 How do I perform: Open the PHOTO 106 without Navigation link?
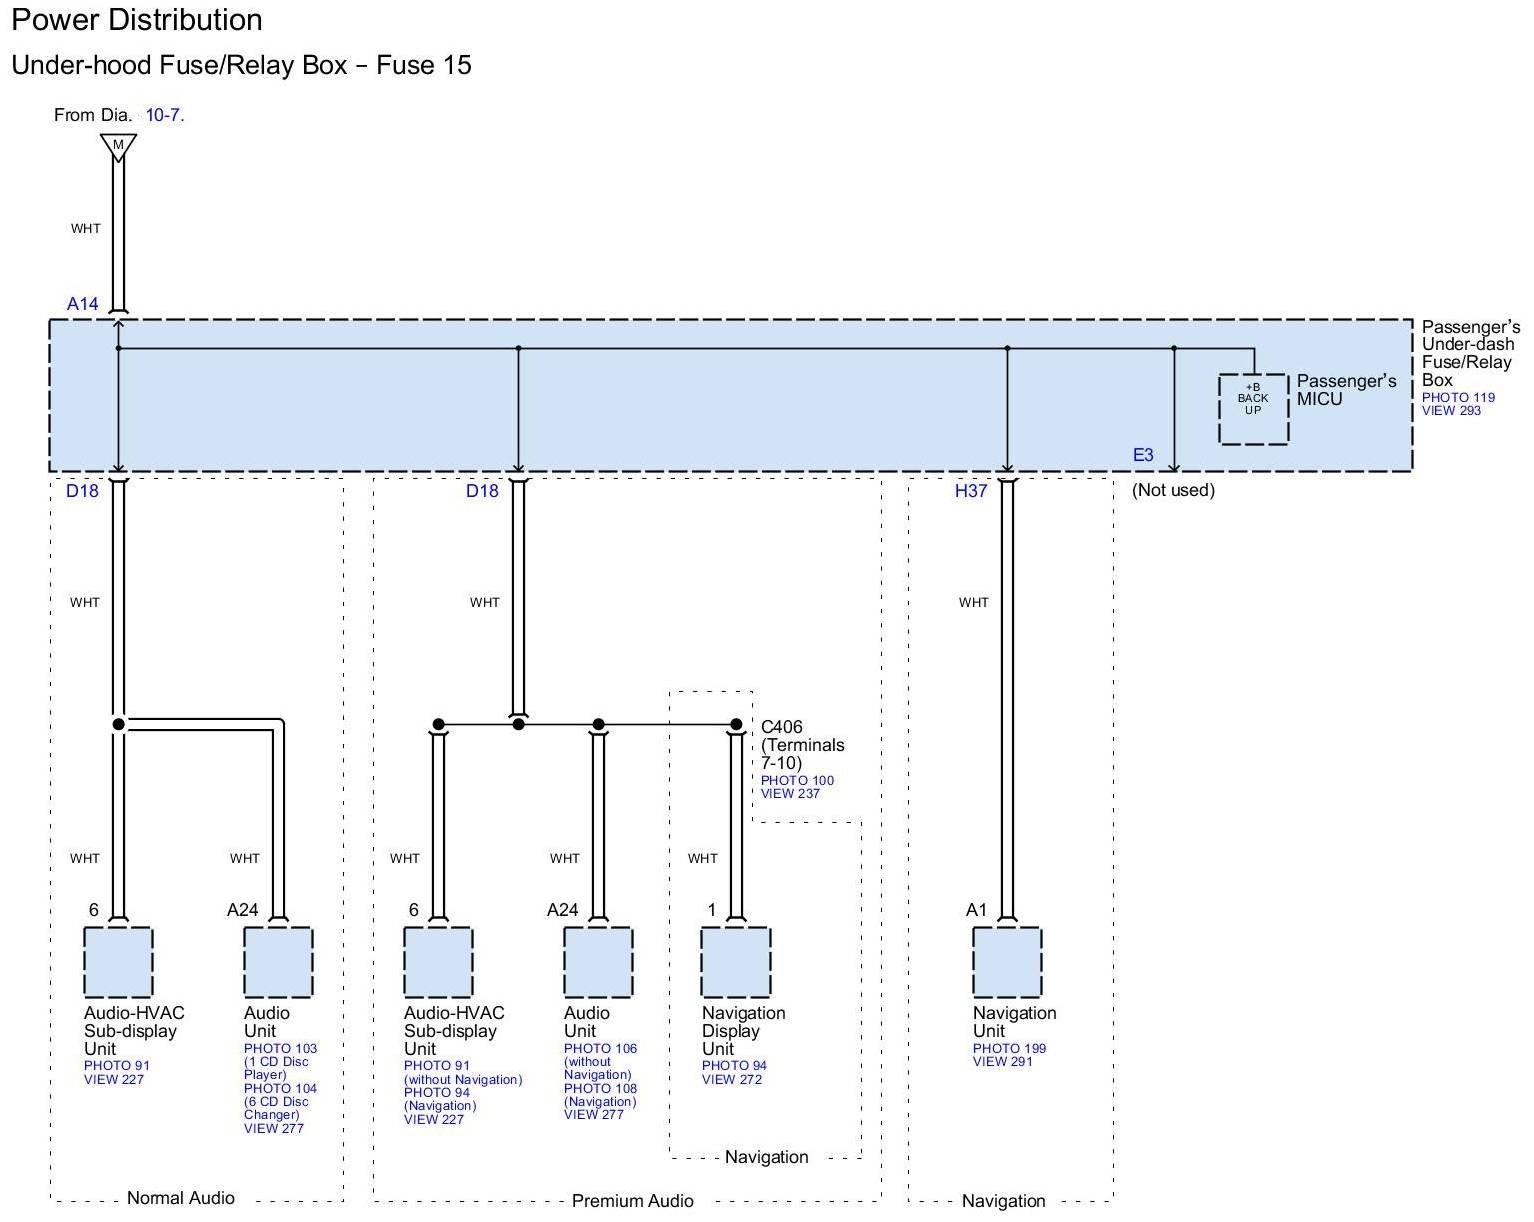tap(600, 1048)
